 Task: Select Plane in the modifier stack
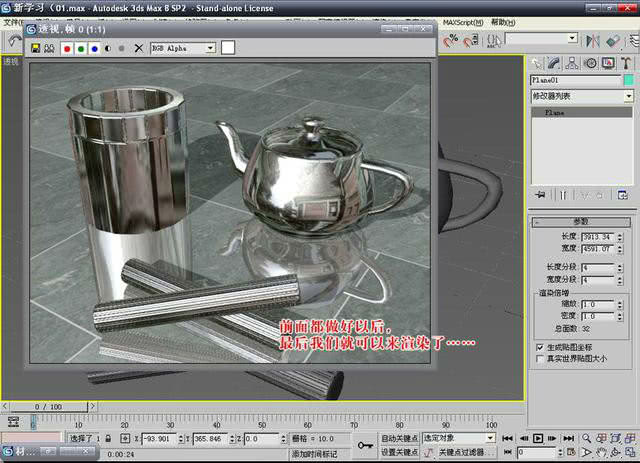[582, 112]
